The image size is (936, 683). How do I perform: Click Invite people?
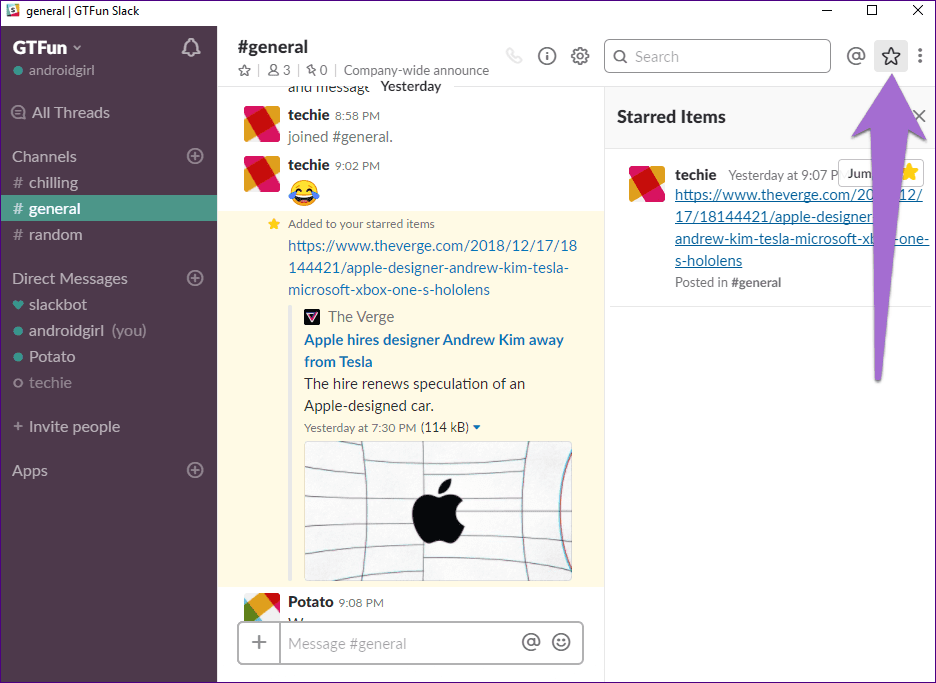click(x=67, y=426)
